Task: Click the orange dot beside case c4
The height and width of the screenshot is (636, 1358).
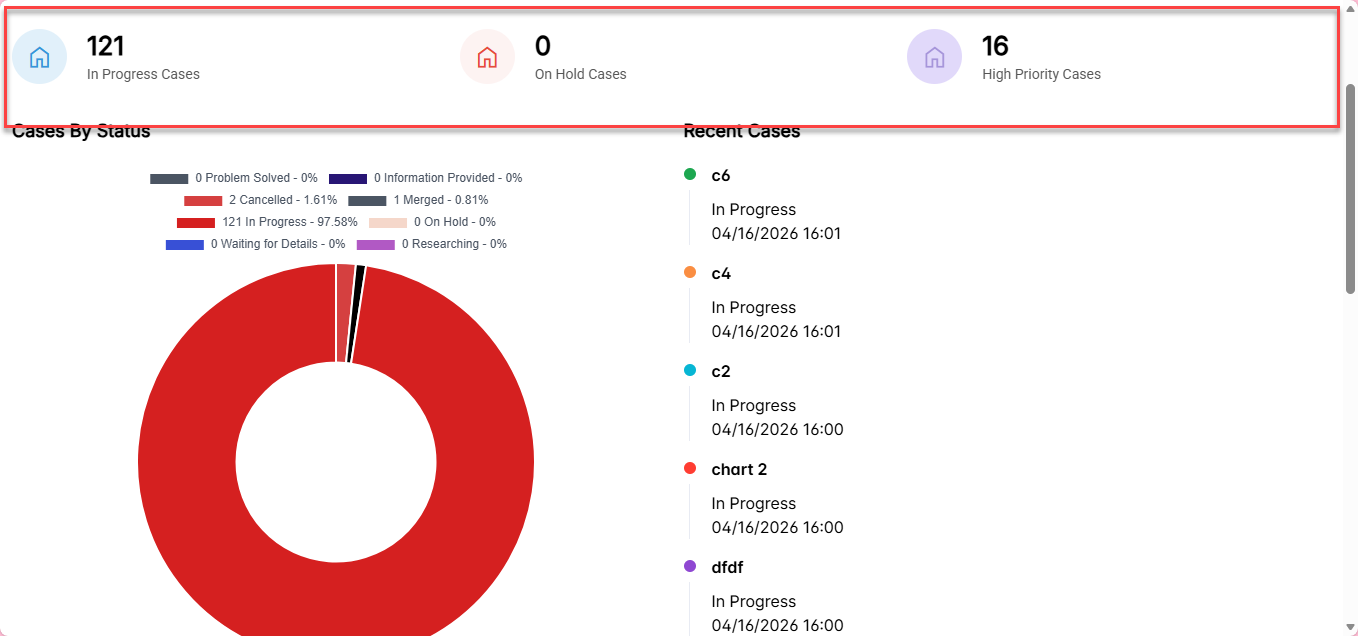Action: point(690,273)
